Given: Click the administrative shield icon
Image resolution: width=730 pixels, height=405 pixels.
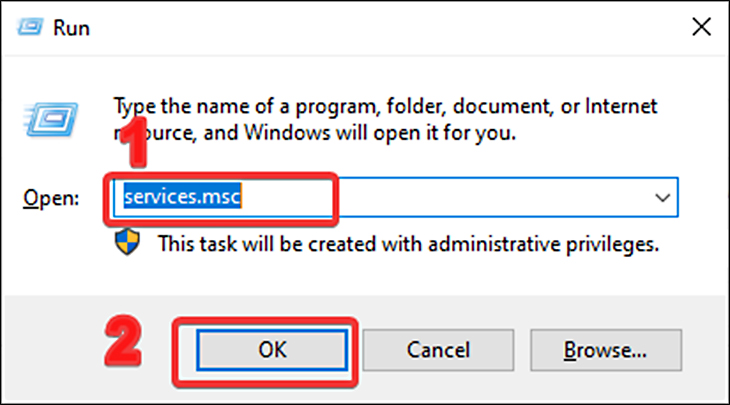Looking at the screenshot, I should coord(127,242).
